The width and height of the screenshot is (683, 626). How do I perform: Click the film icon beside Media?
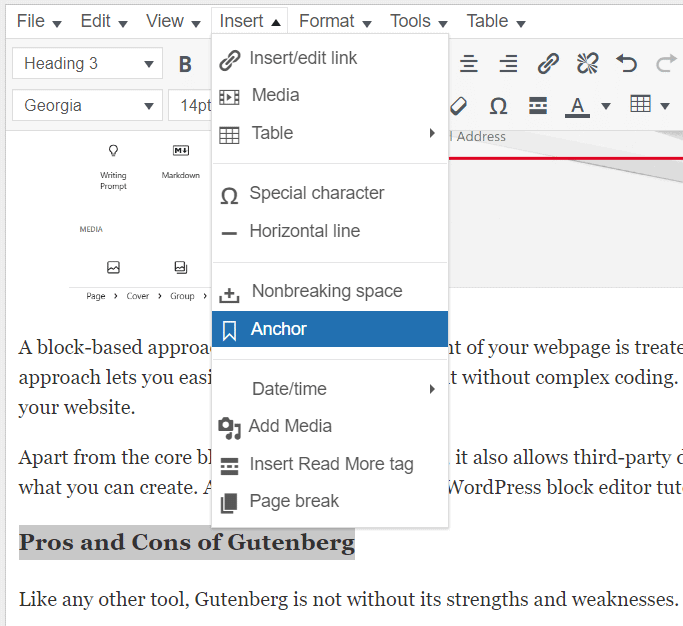tap(229, 97)
